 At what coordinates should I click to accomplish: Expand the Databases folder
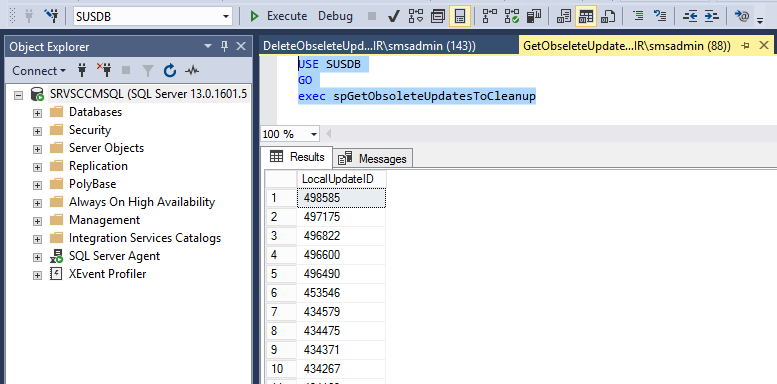[x=37, y=113]
